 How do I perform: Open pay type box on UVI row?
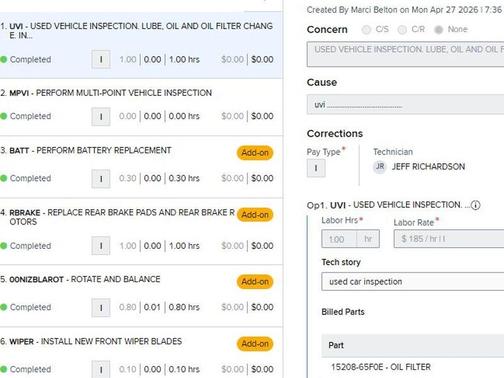101,59
